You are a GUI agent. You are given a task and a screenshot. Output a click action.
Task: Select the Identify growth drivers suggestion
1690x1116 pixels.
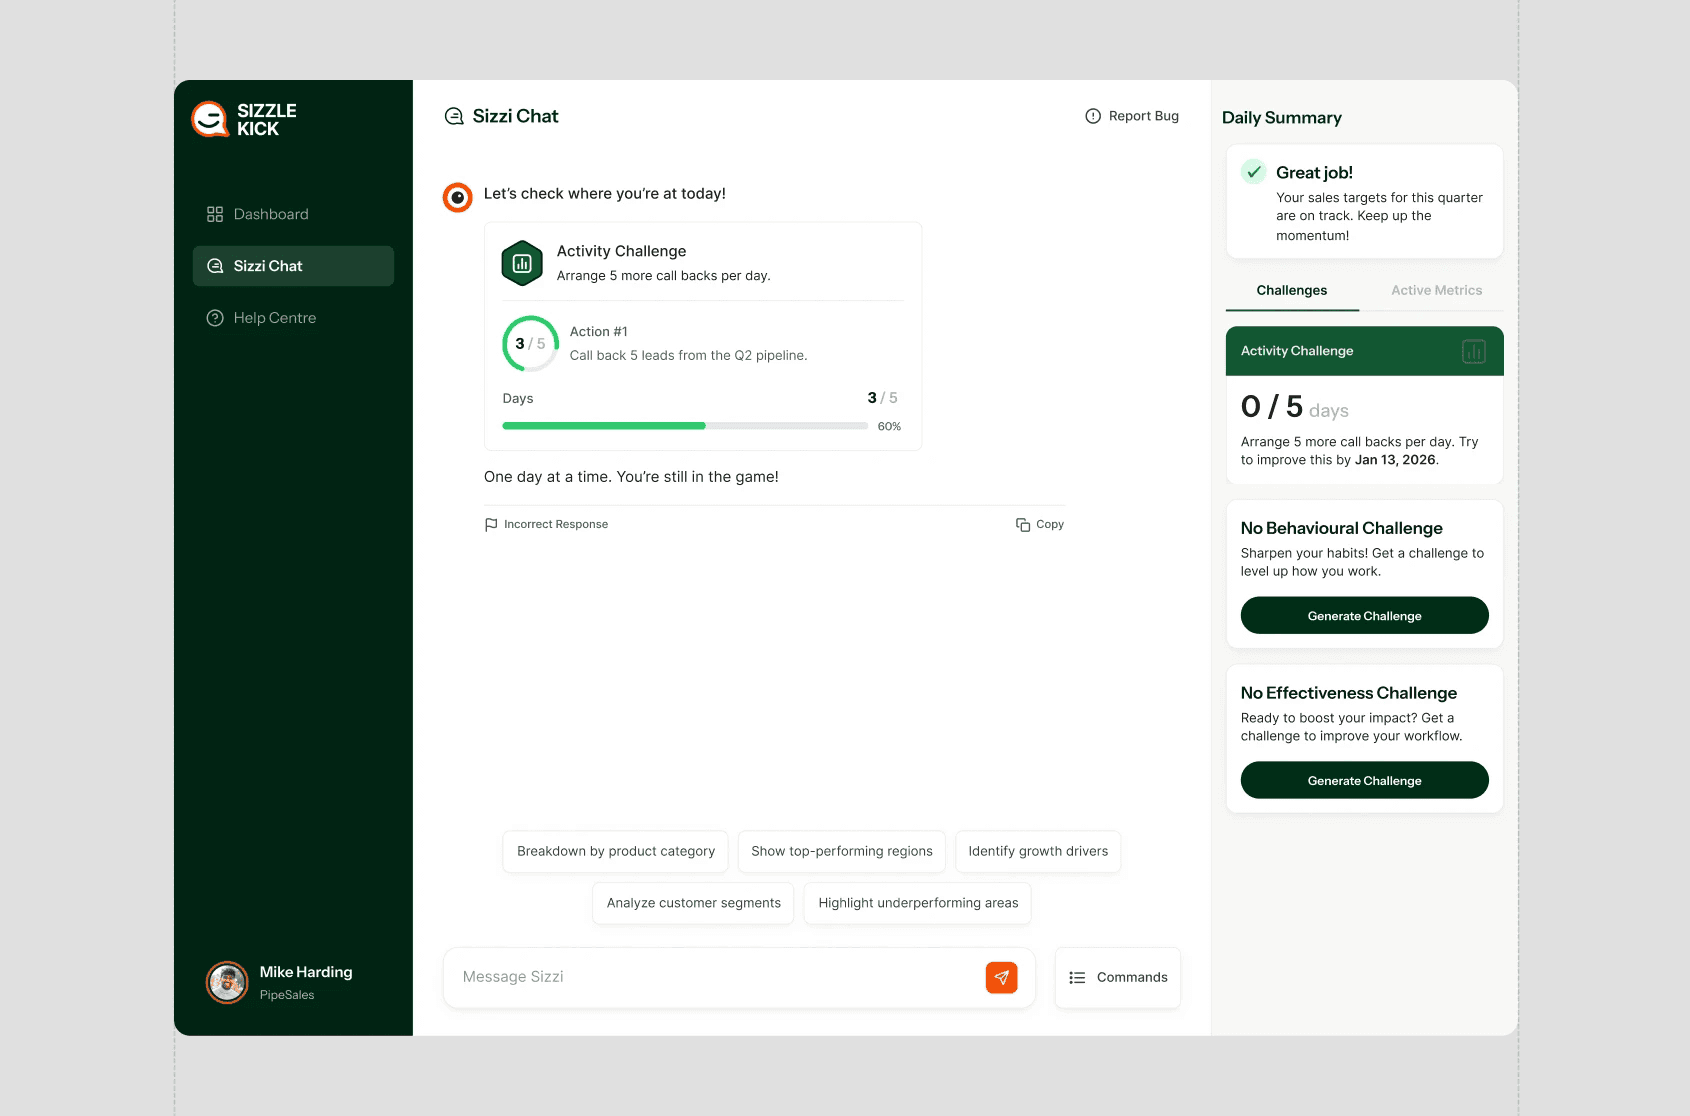pos(1037,851)
